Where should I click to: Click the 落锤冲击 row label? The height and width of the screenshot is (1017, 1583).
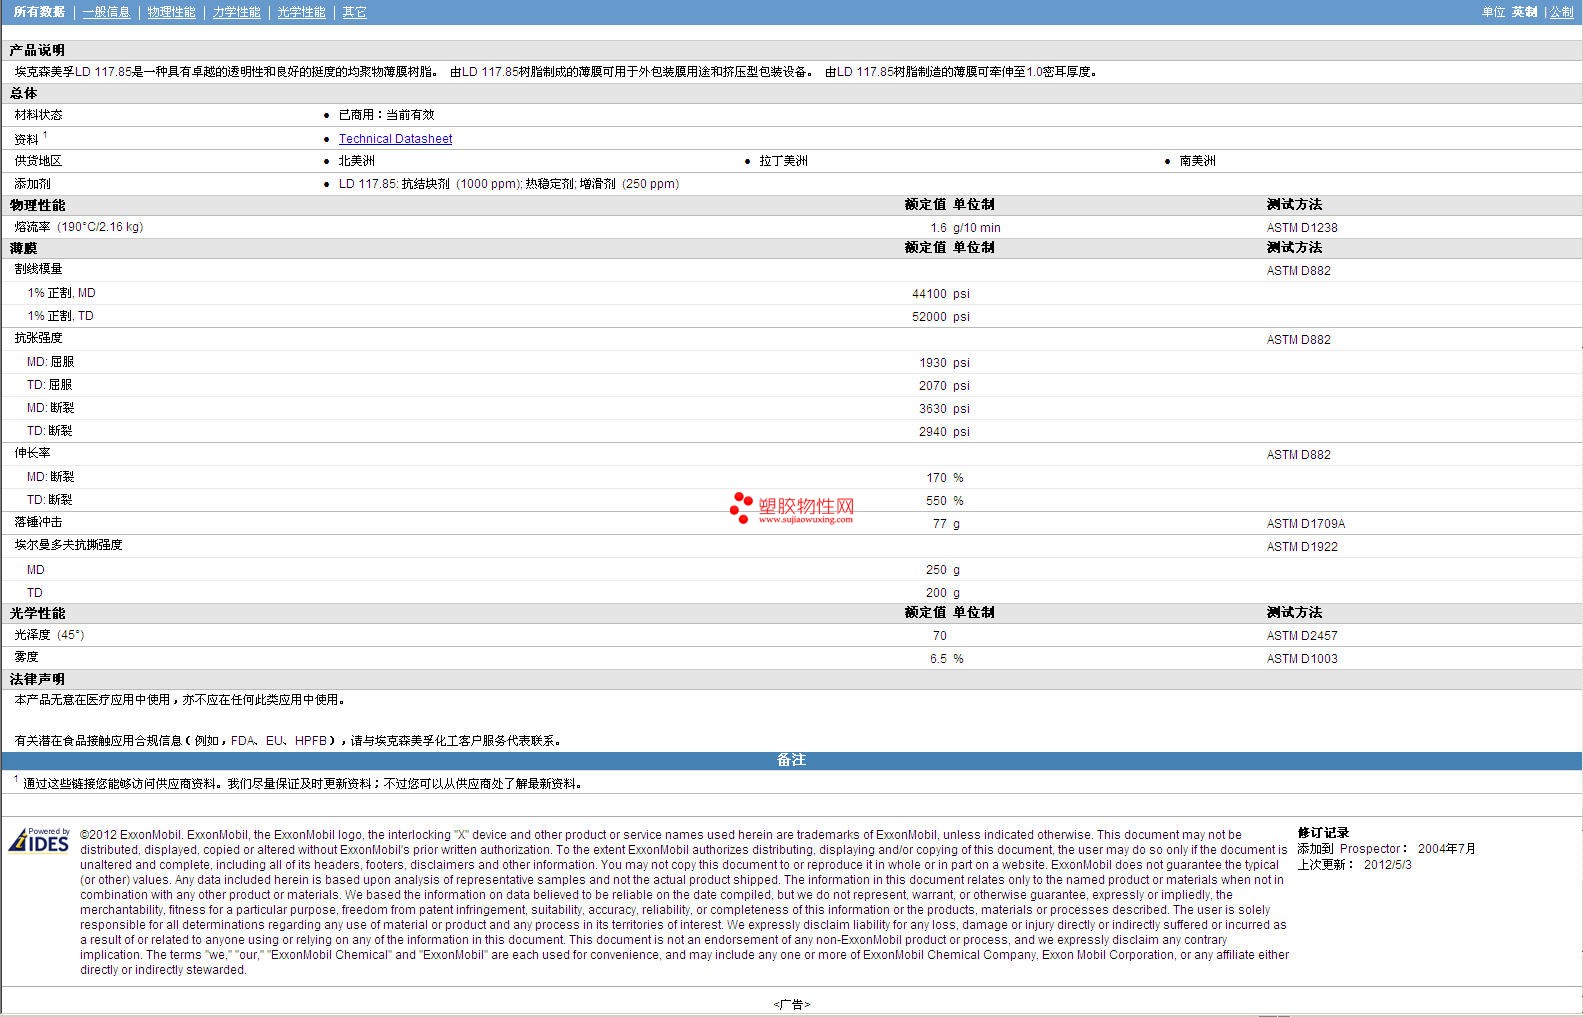(38, 522)
